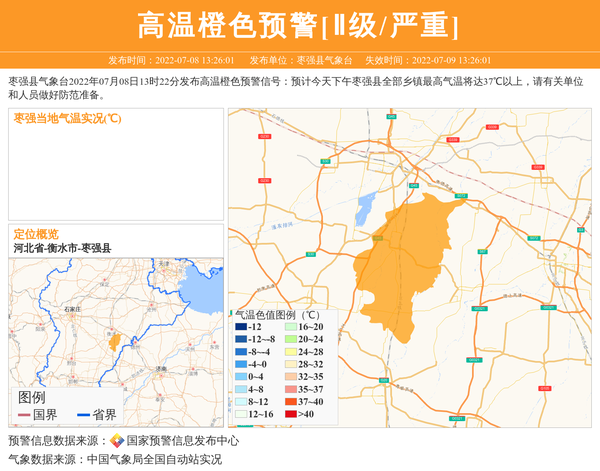Select the 定位概览 panel heading

pyautogui.click(x=36, y=234)
